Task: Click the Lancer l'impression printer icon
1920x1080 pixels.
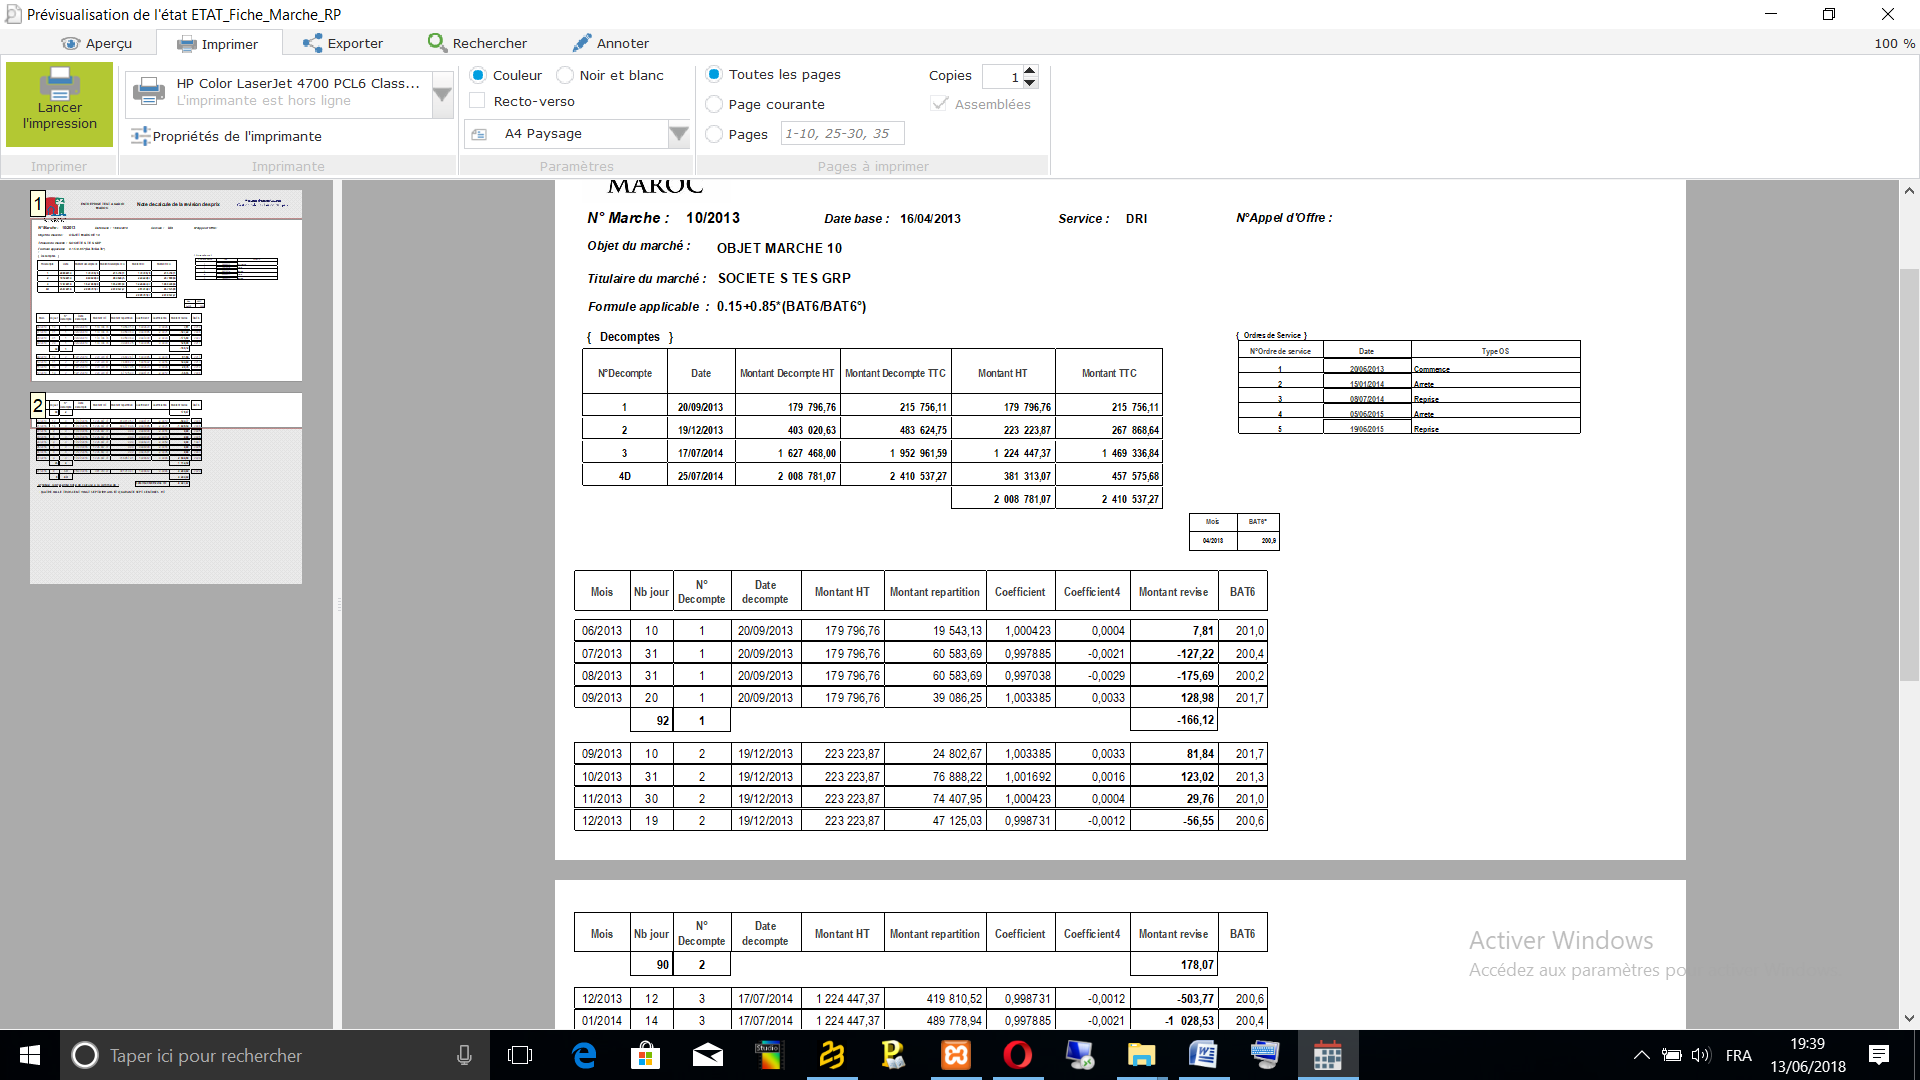Action: [x=59, y=83]
